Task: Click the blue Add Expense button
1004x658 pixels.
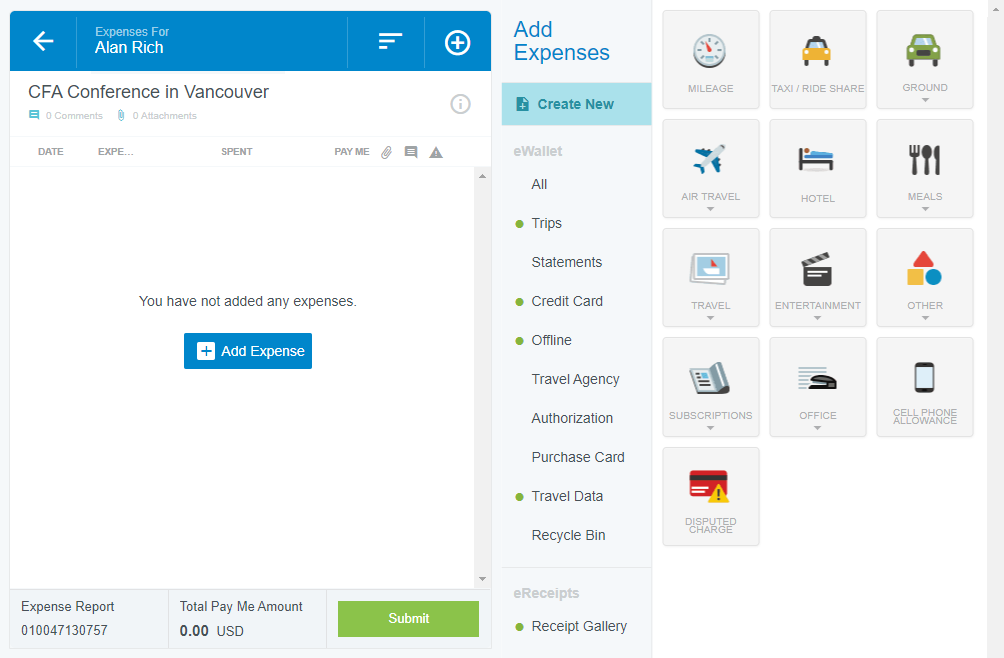Action: pyautogui.click(x=248, y=351)
